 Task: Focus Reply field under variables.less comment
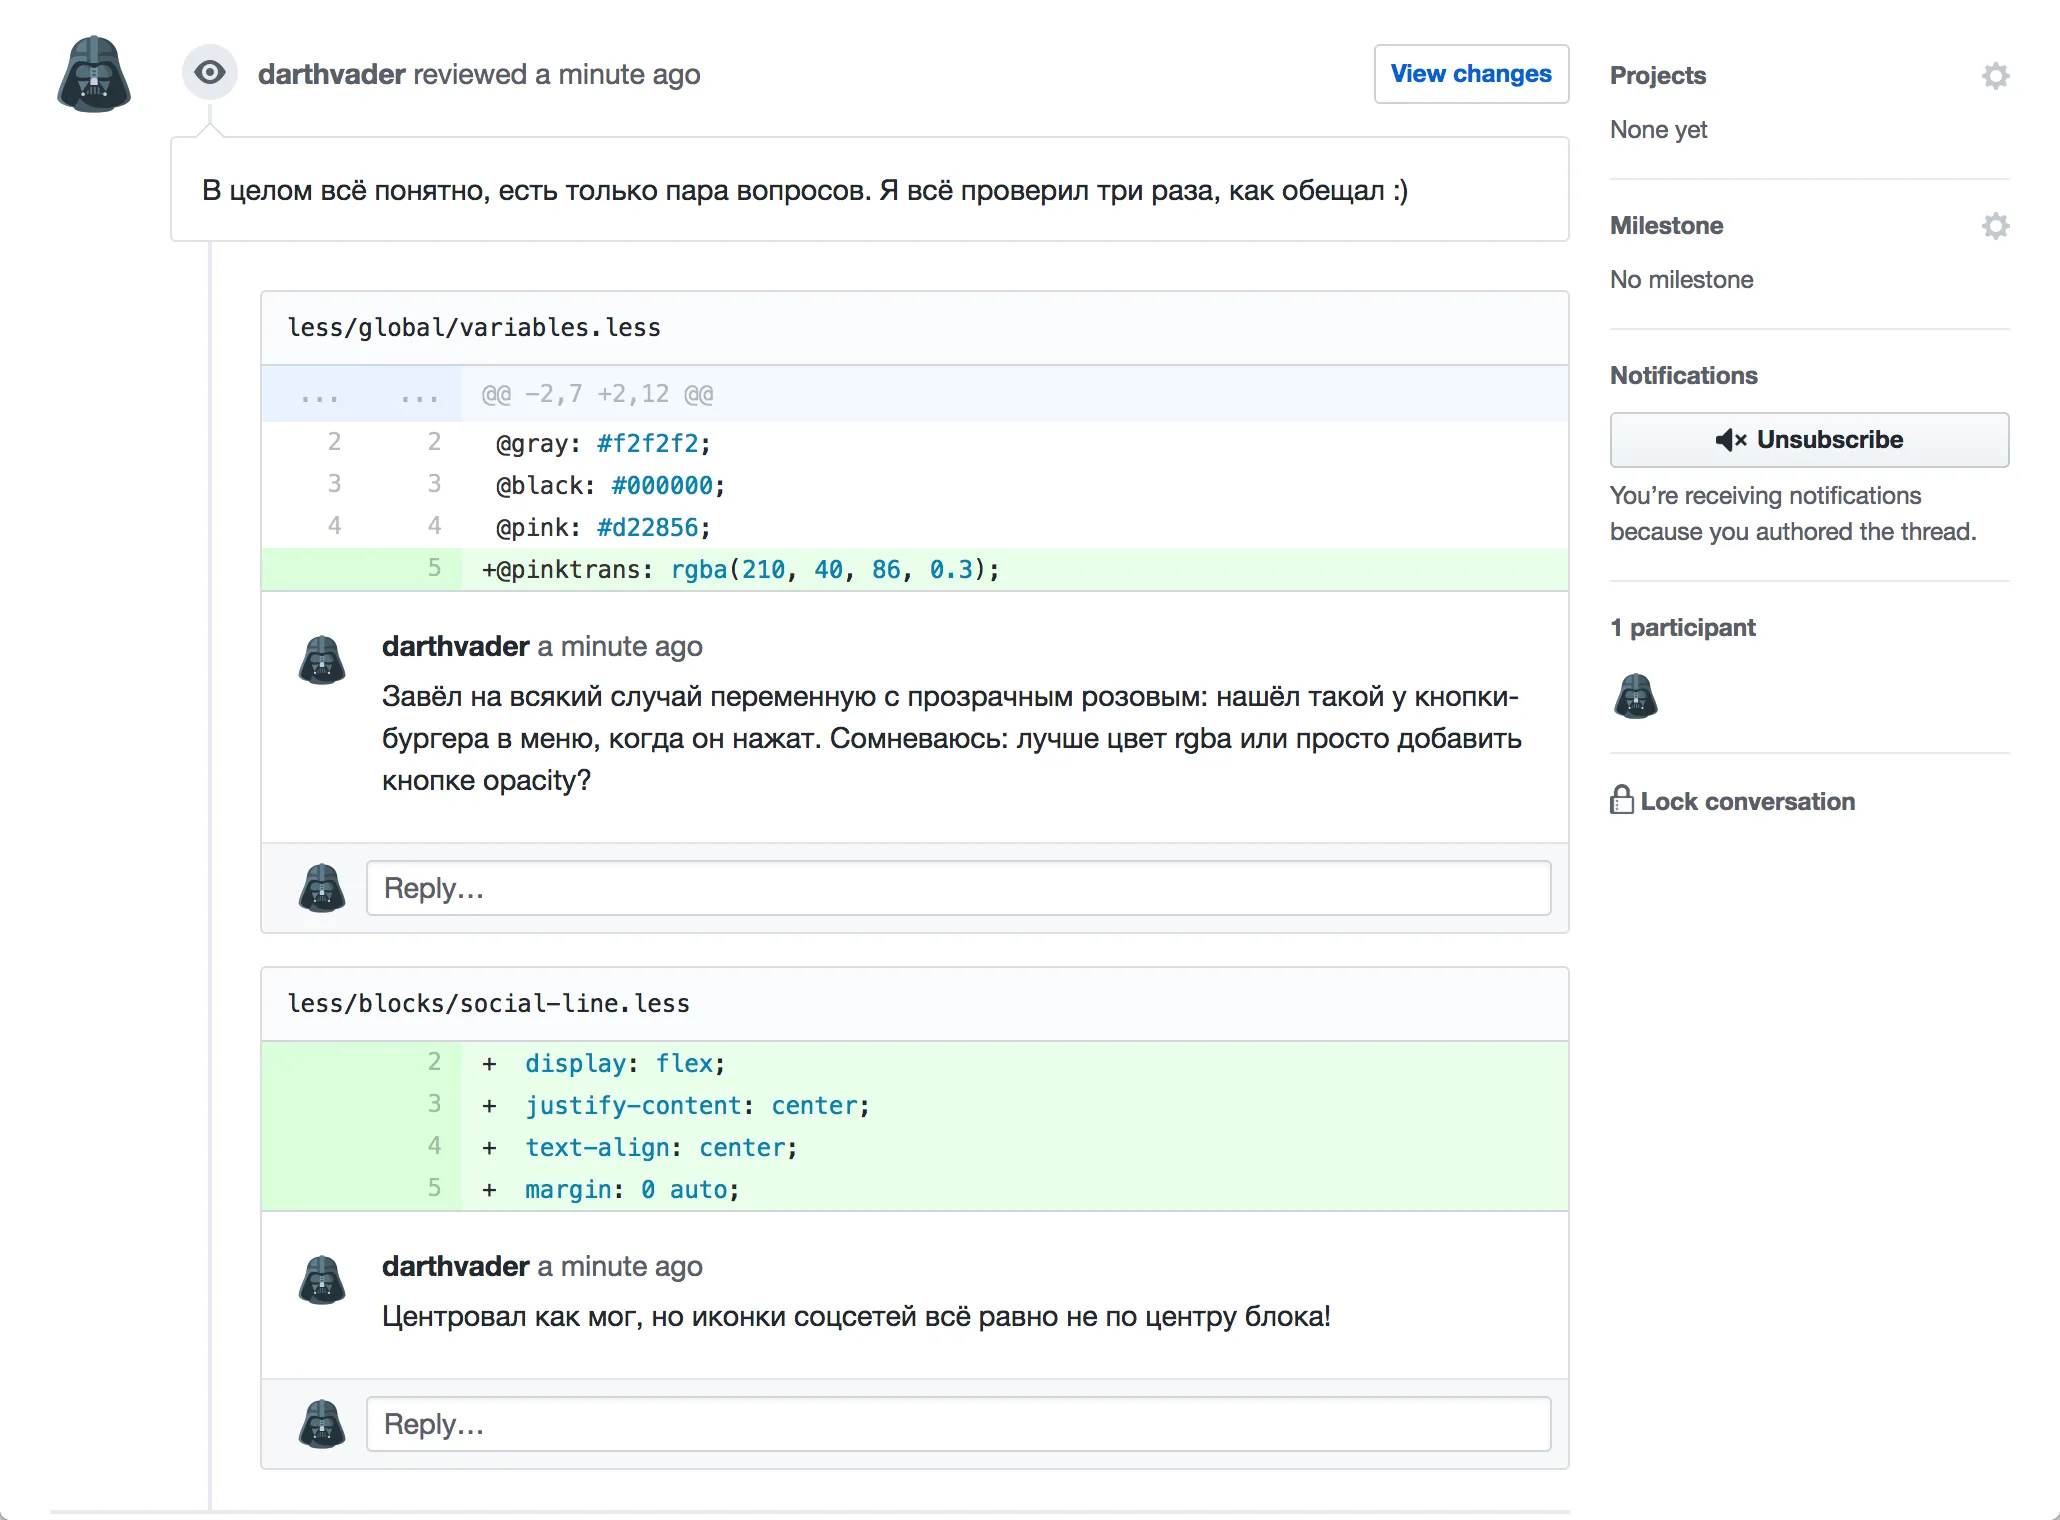958,888
